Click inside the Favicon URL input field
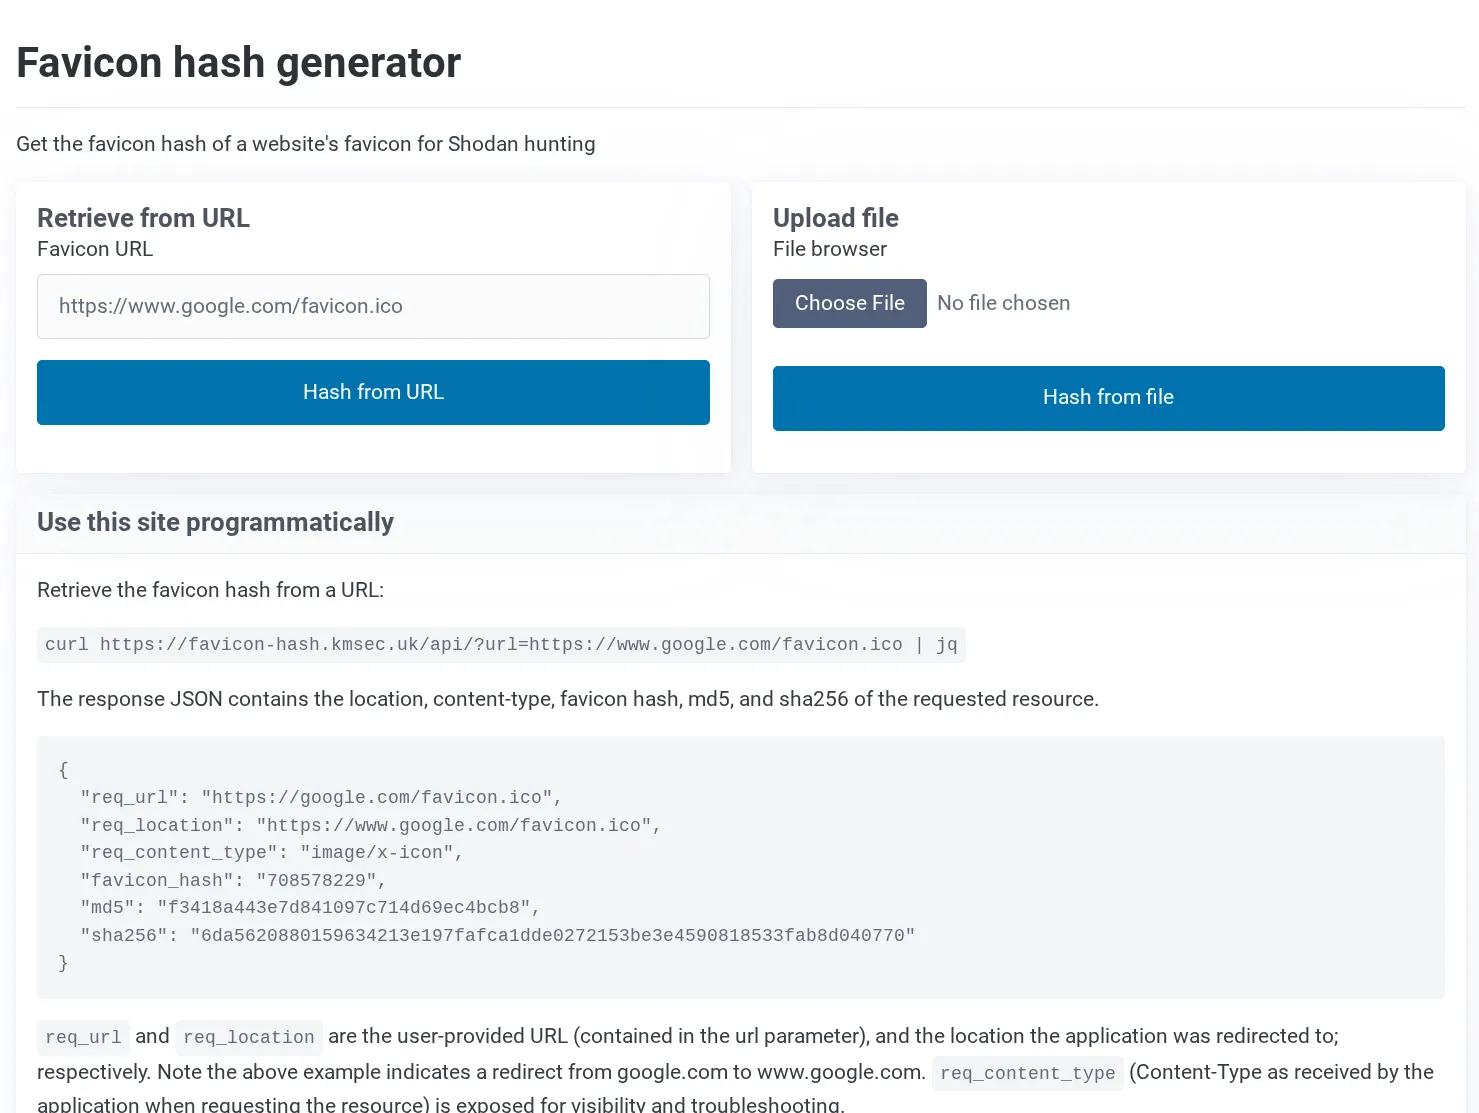The width and height of the screenshot is (1479, 1113). coord(373,306)
